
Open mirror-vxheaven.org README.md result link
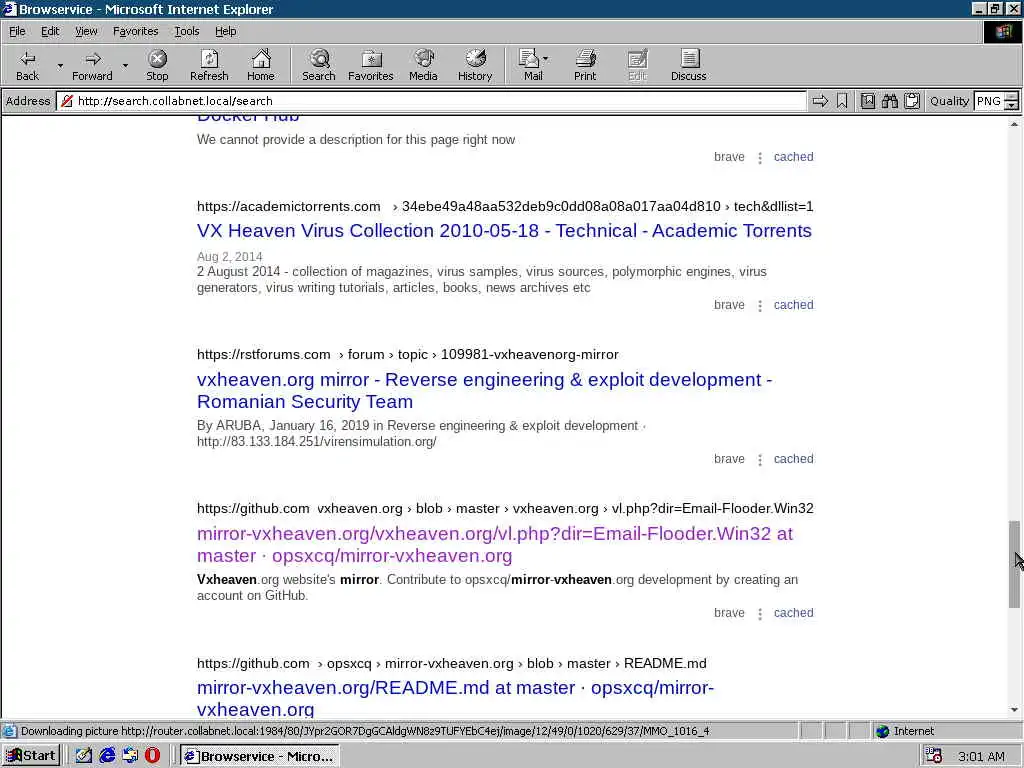click(455, 698)
